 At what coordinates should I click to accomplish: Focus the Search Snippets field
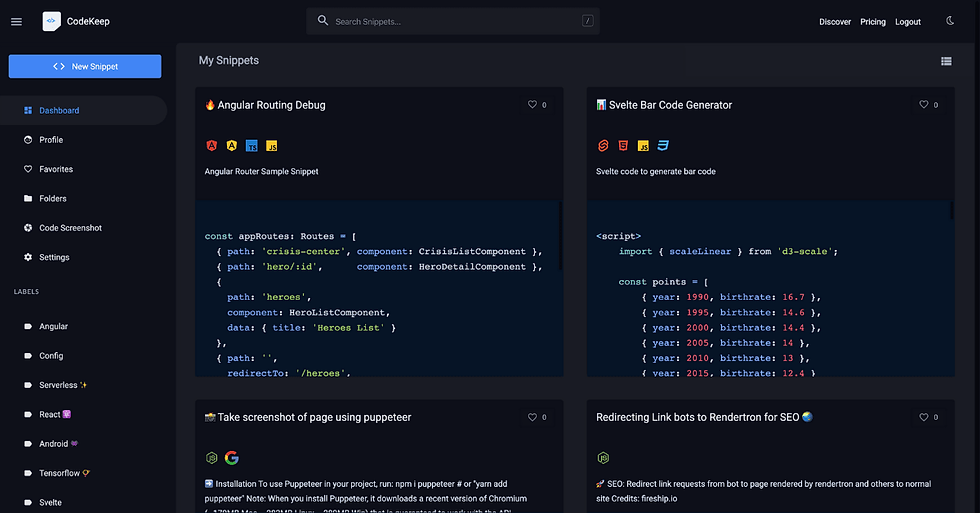pos(453,21)
